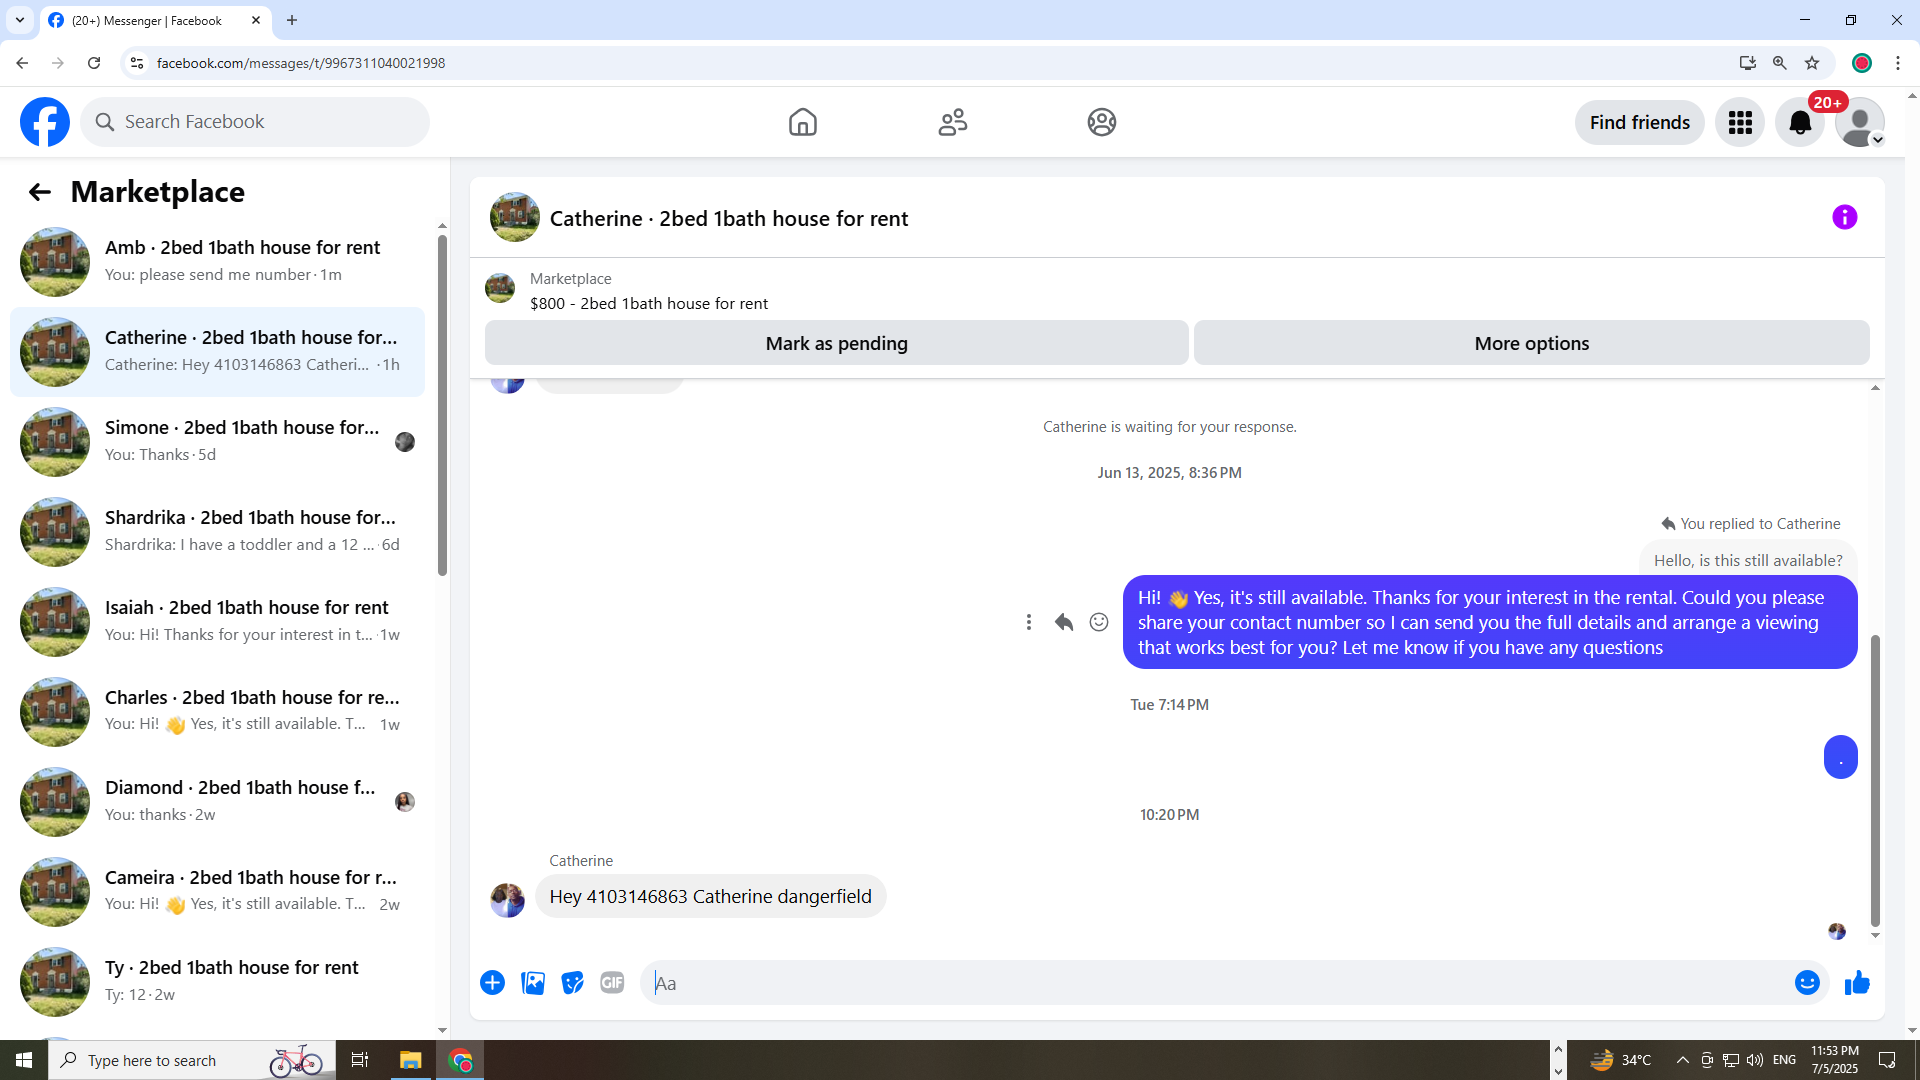Click Mark as pending button

pyautogui.click(x=836, y=343)
